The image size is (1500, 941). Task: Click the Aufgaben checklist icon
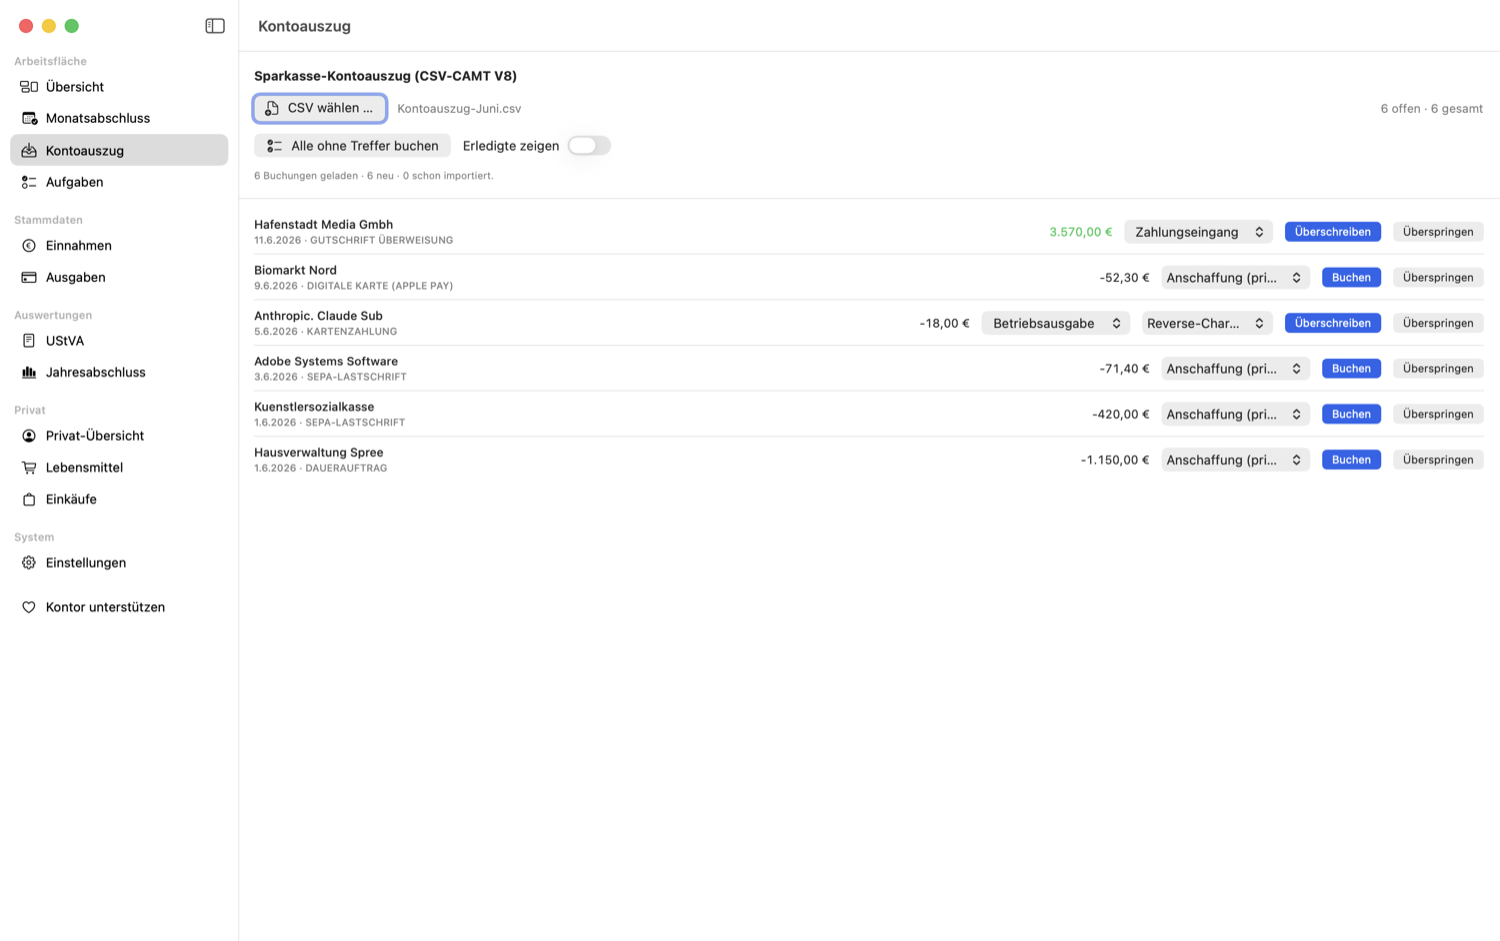pos(29,182)
